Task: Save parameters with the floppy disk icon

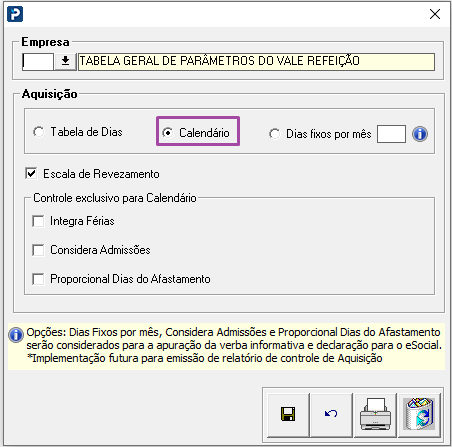Action: (x=288, y=414)
